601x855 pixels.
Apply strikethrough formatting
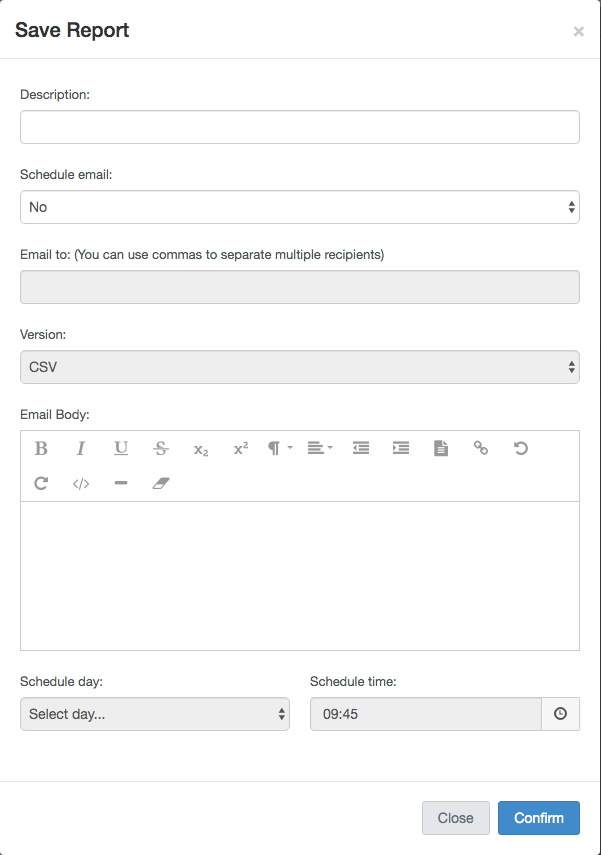pos(161,449)
